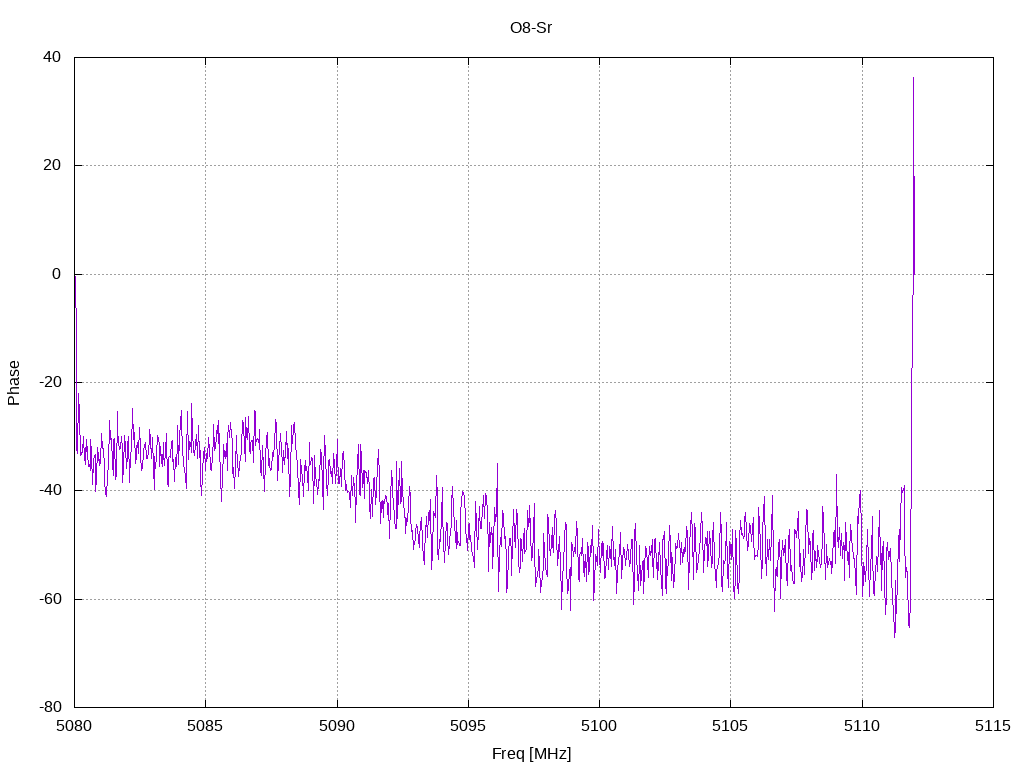Click x-axis tick label 5100
The width and height of the screenshot is (1024, 768).
tap(600, 726)
